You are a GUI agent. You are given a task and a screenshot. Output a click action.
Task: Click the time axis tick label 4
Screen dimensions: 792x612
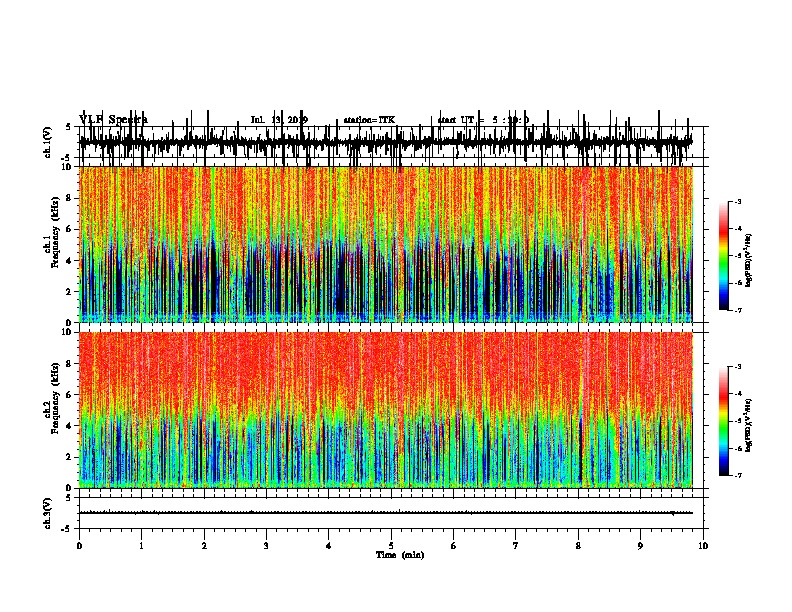[329, 546]
